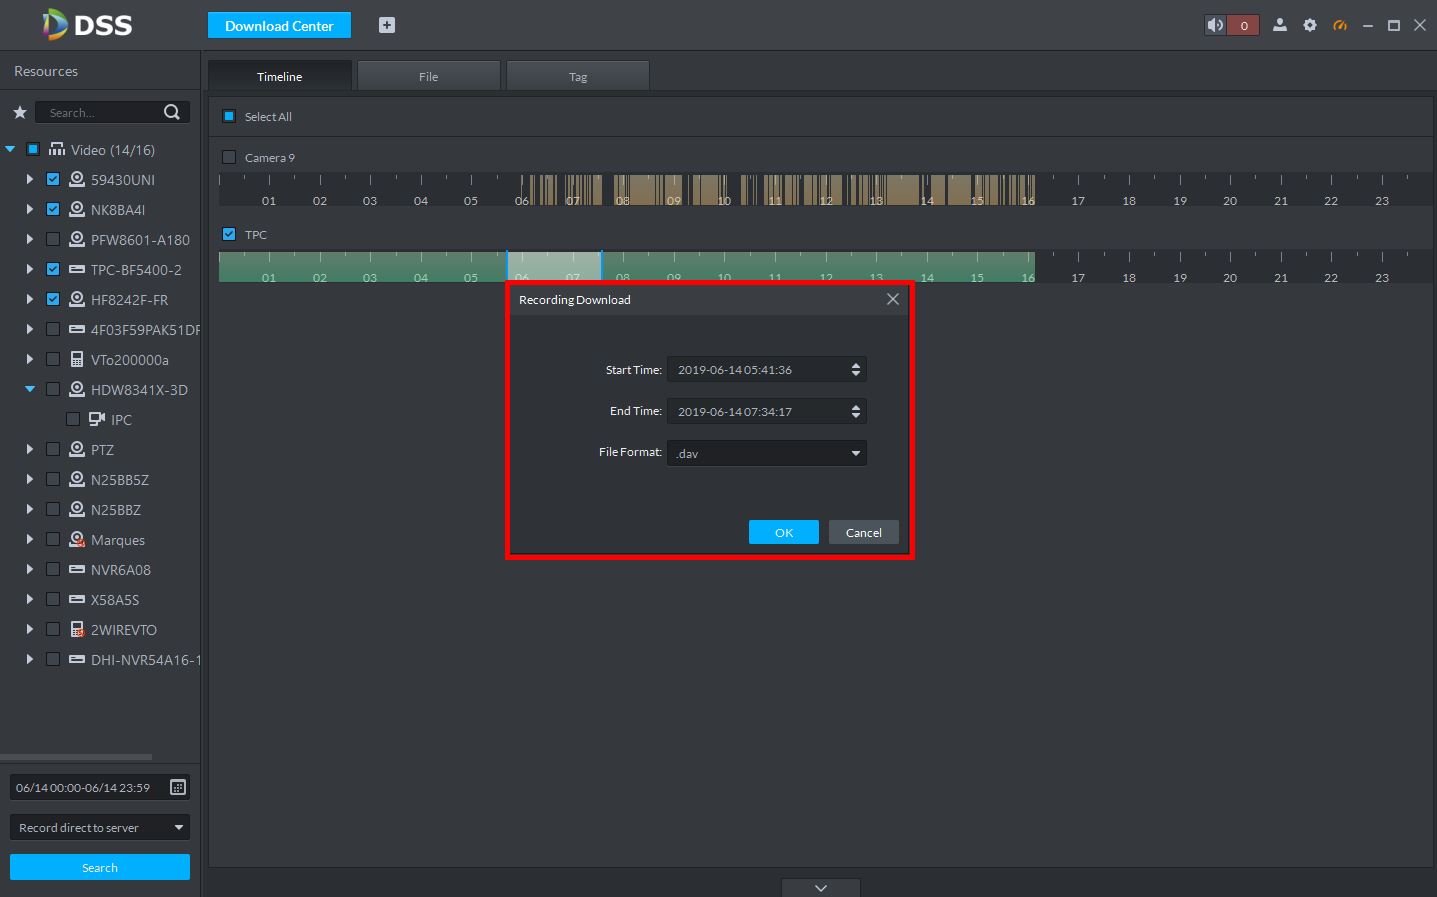Select the DHI-NVR54A16 recorder icon

pyautogui.click(x=77, y=659)
